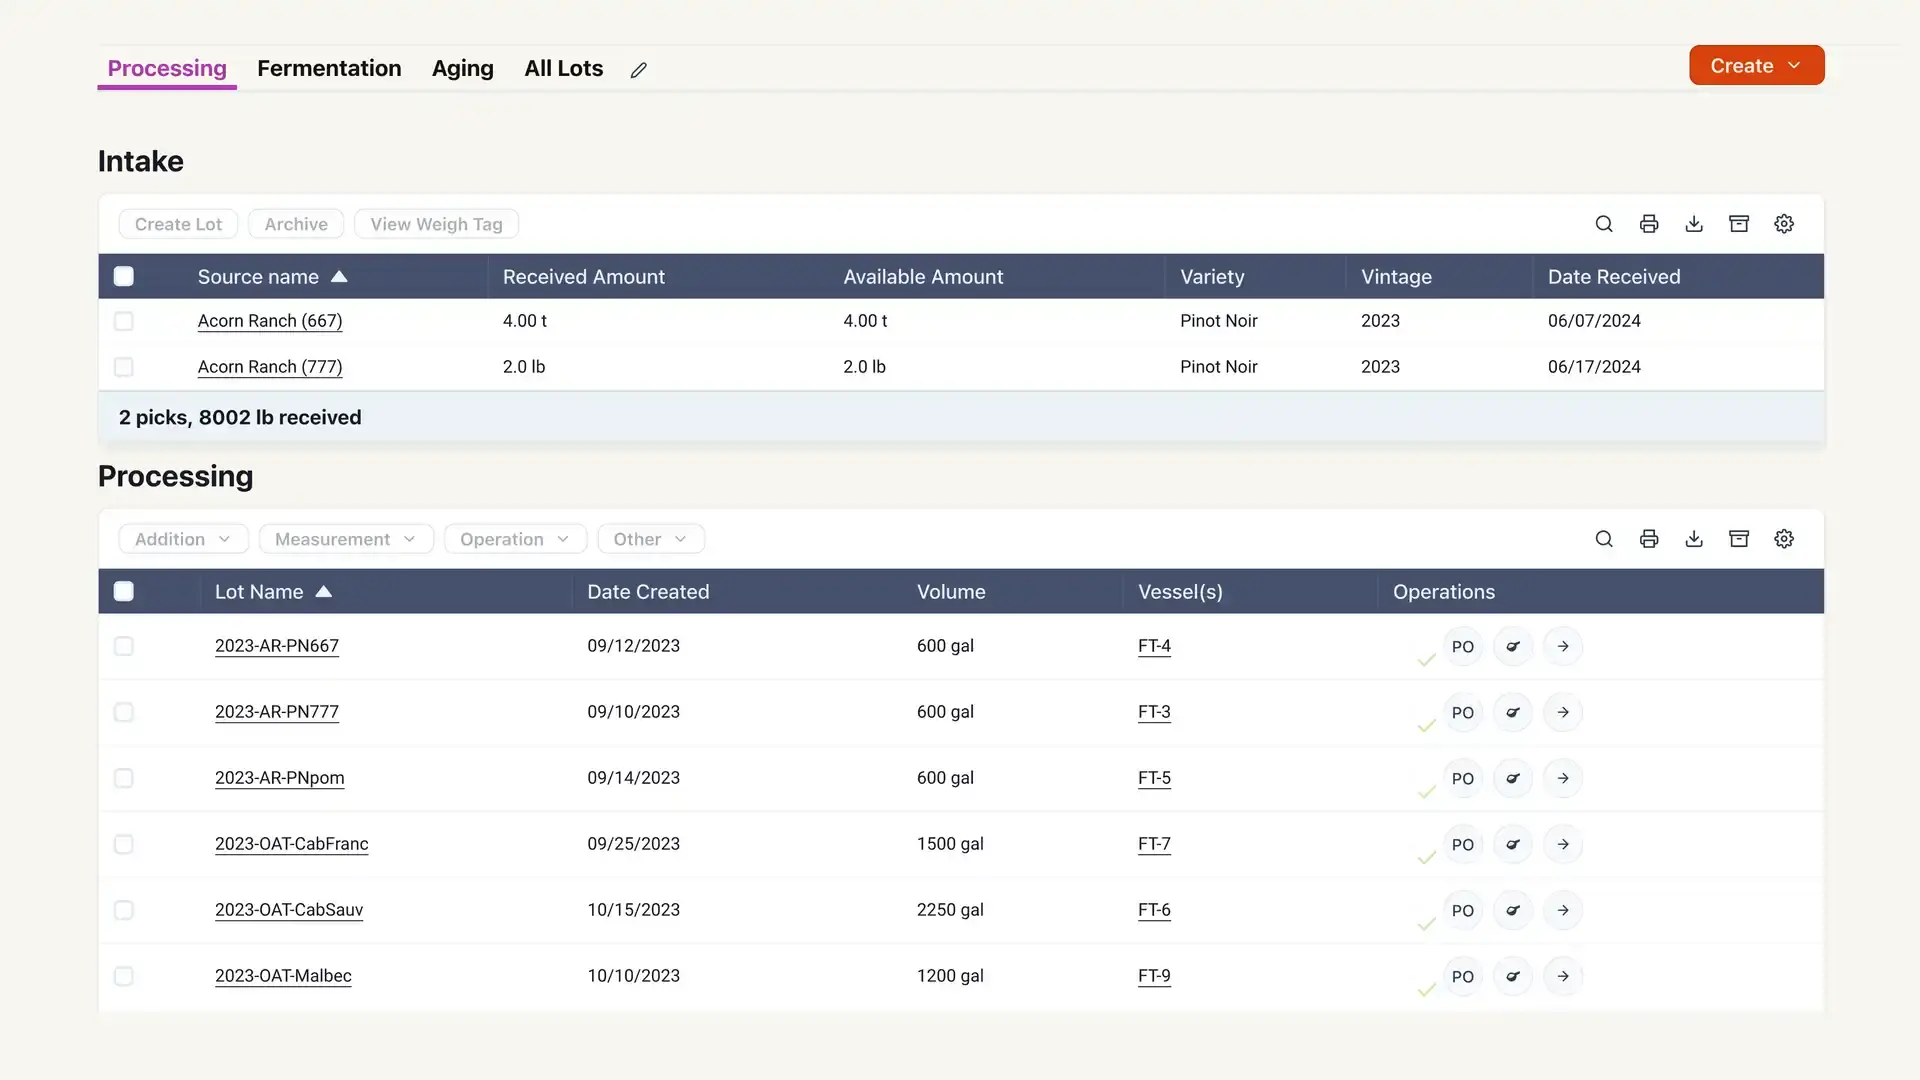Click the download icon in Intake table
This screenshot has height=1080, width=1920.
(x=1695, y=223)
